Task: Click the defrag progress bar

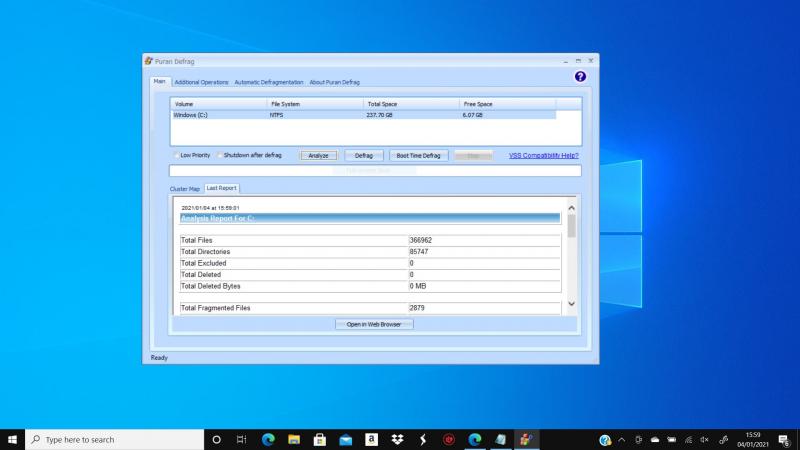Action: (x=375, y=170)
